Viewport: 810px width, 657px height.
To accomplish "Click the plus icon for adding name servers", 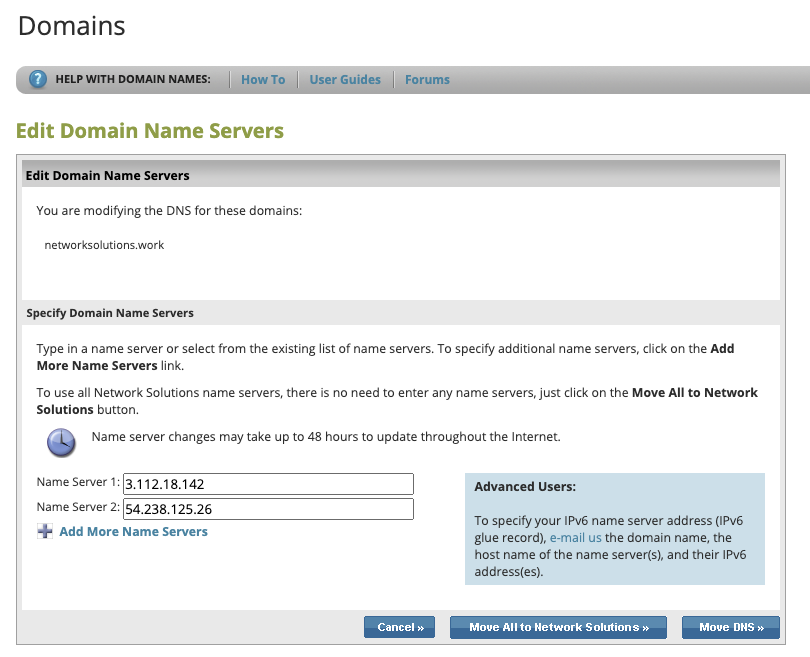I will (x=44, y=532).
